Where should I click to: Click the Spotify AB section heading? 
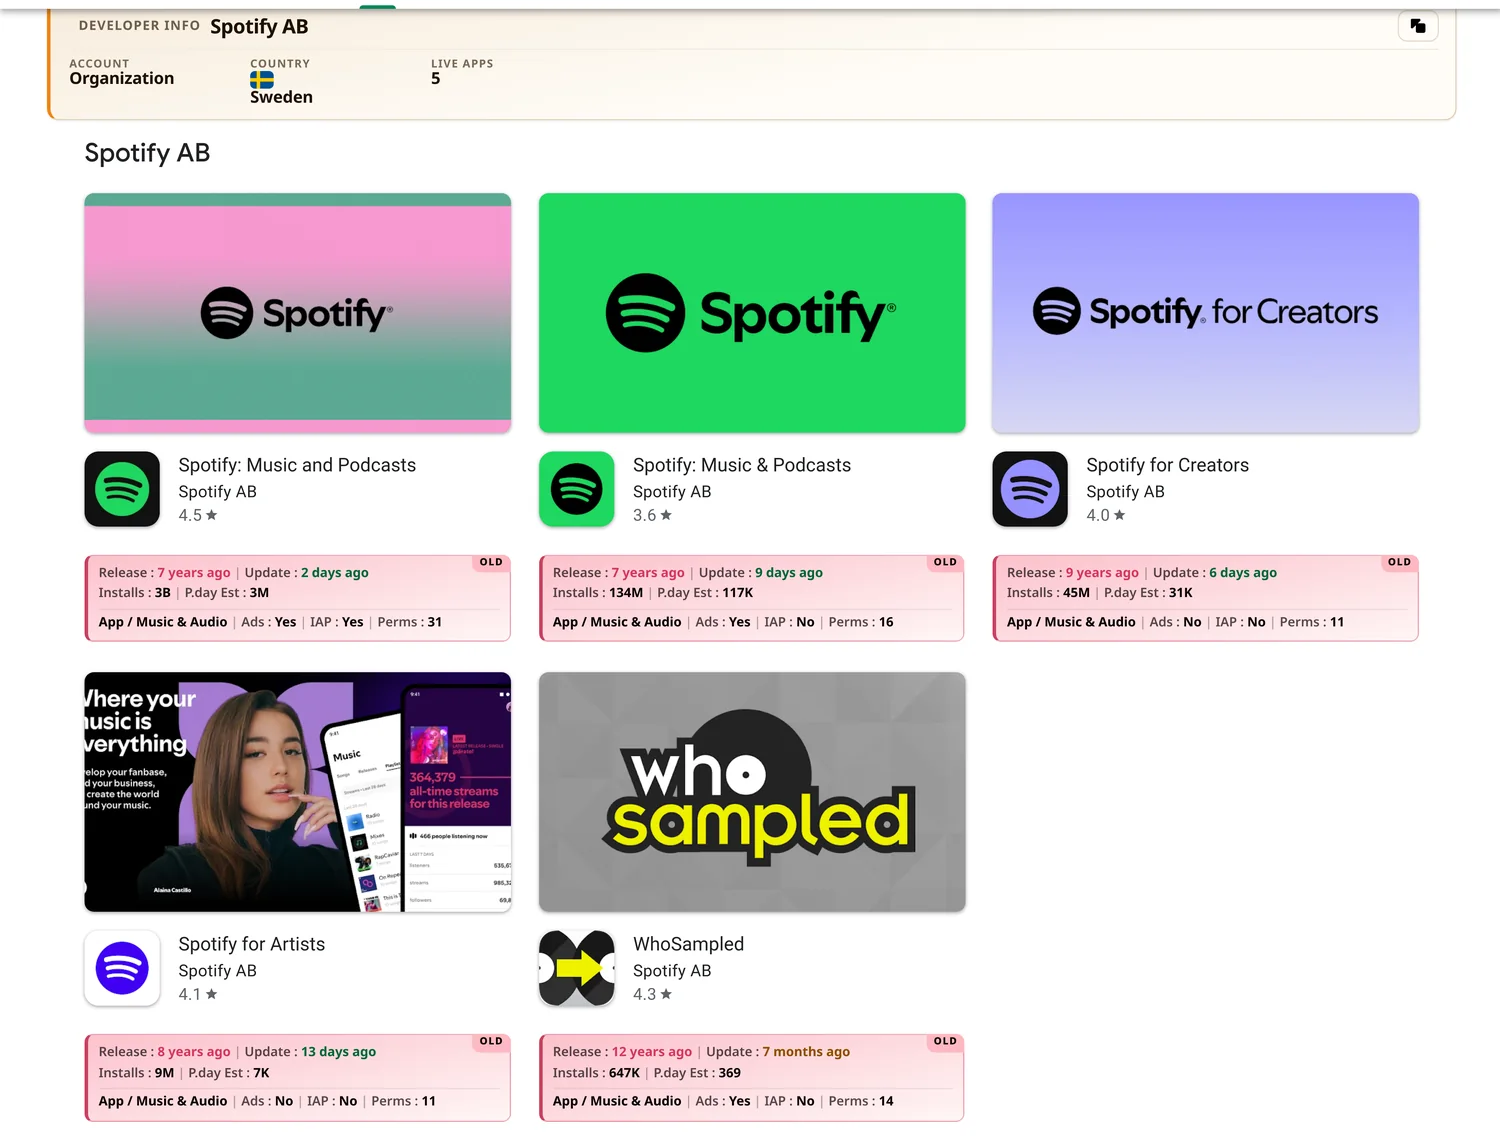tap(147, 153)
